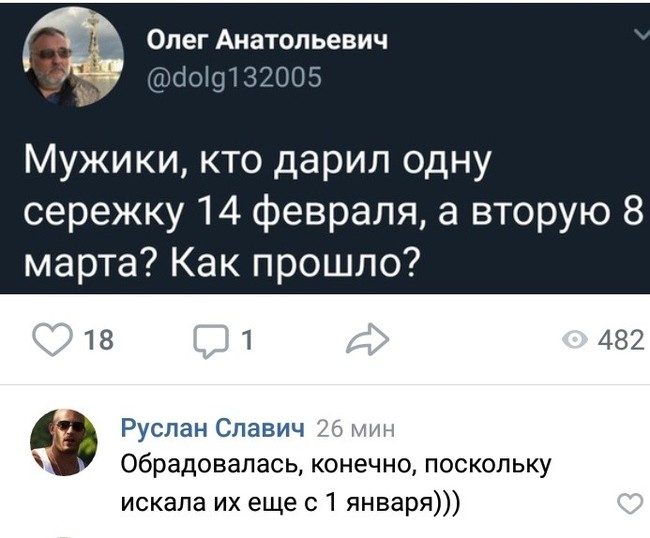Click the view count 482
Image resolution: width=650 pixels, height=538 pixels.
pos(620,341)
